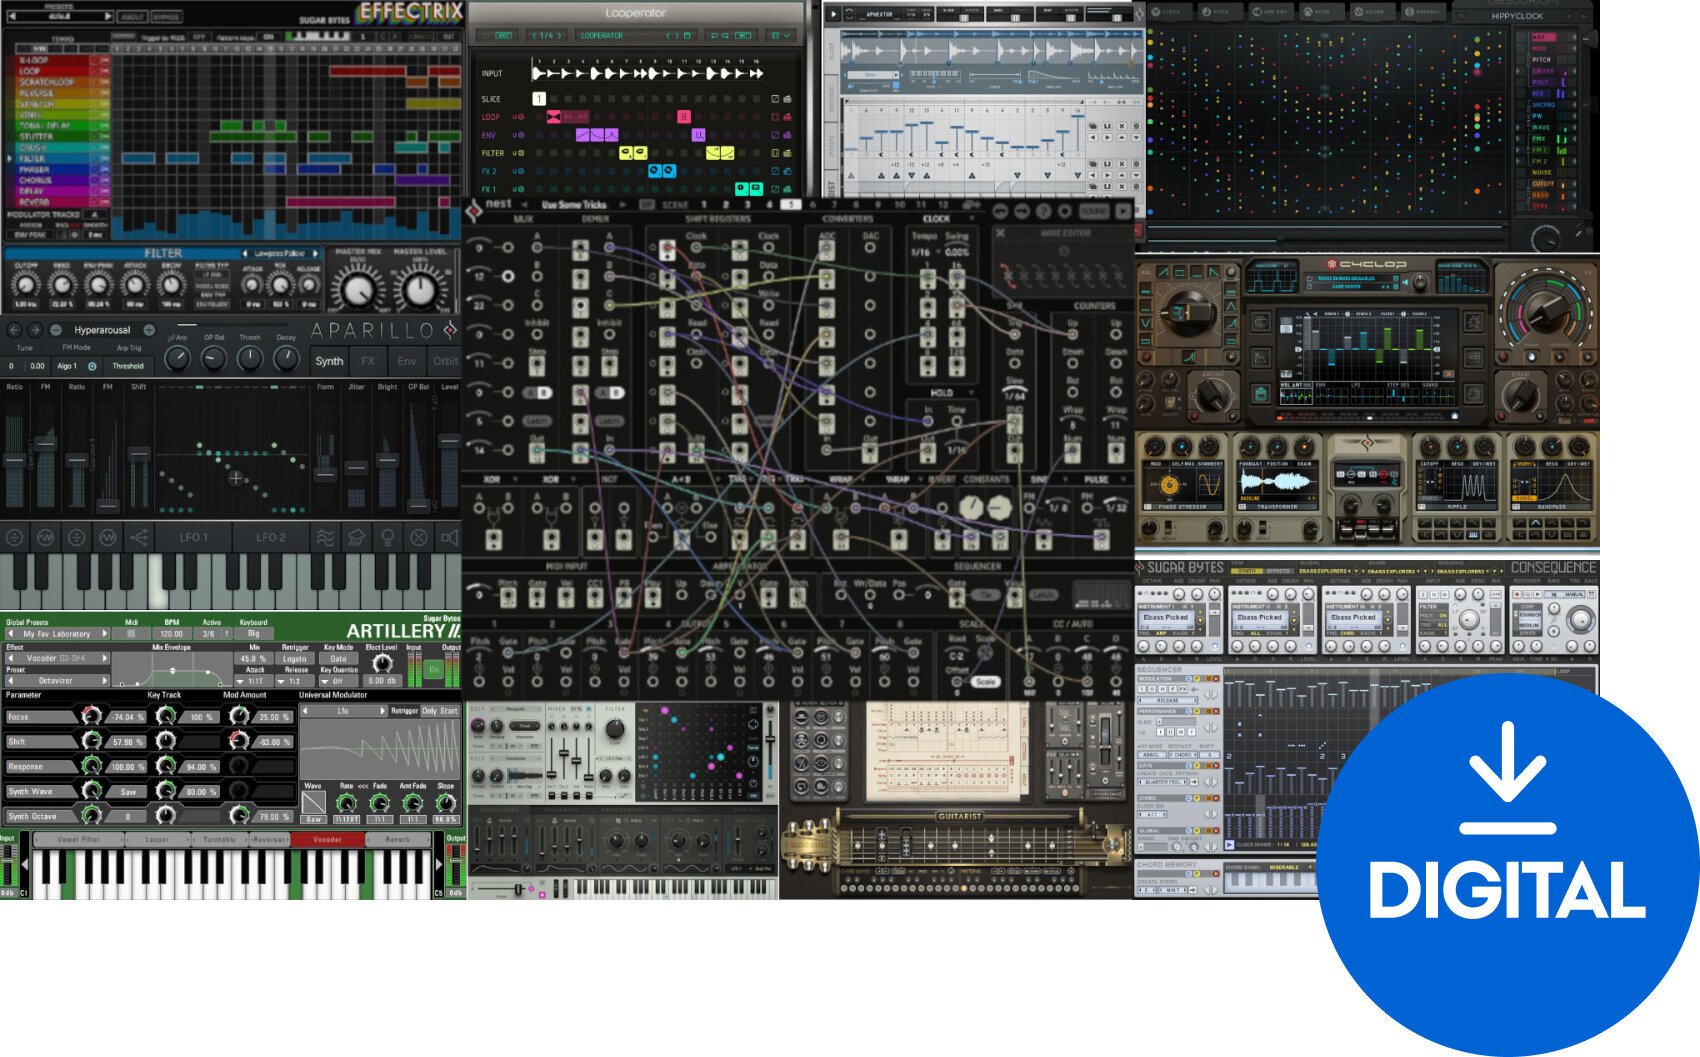
Task: Click the question mark help icon in Nest
Action: point(1043,213)
